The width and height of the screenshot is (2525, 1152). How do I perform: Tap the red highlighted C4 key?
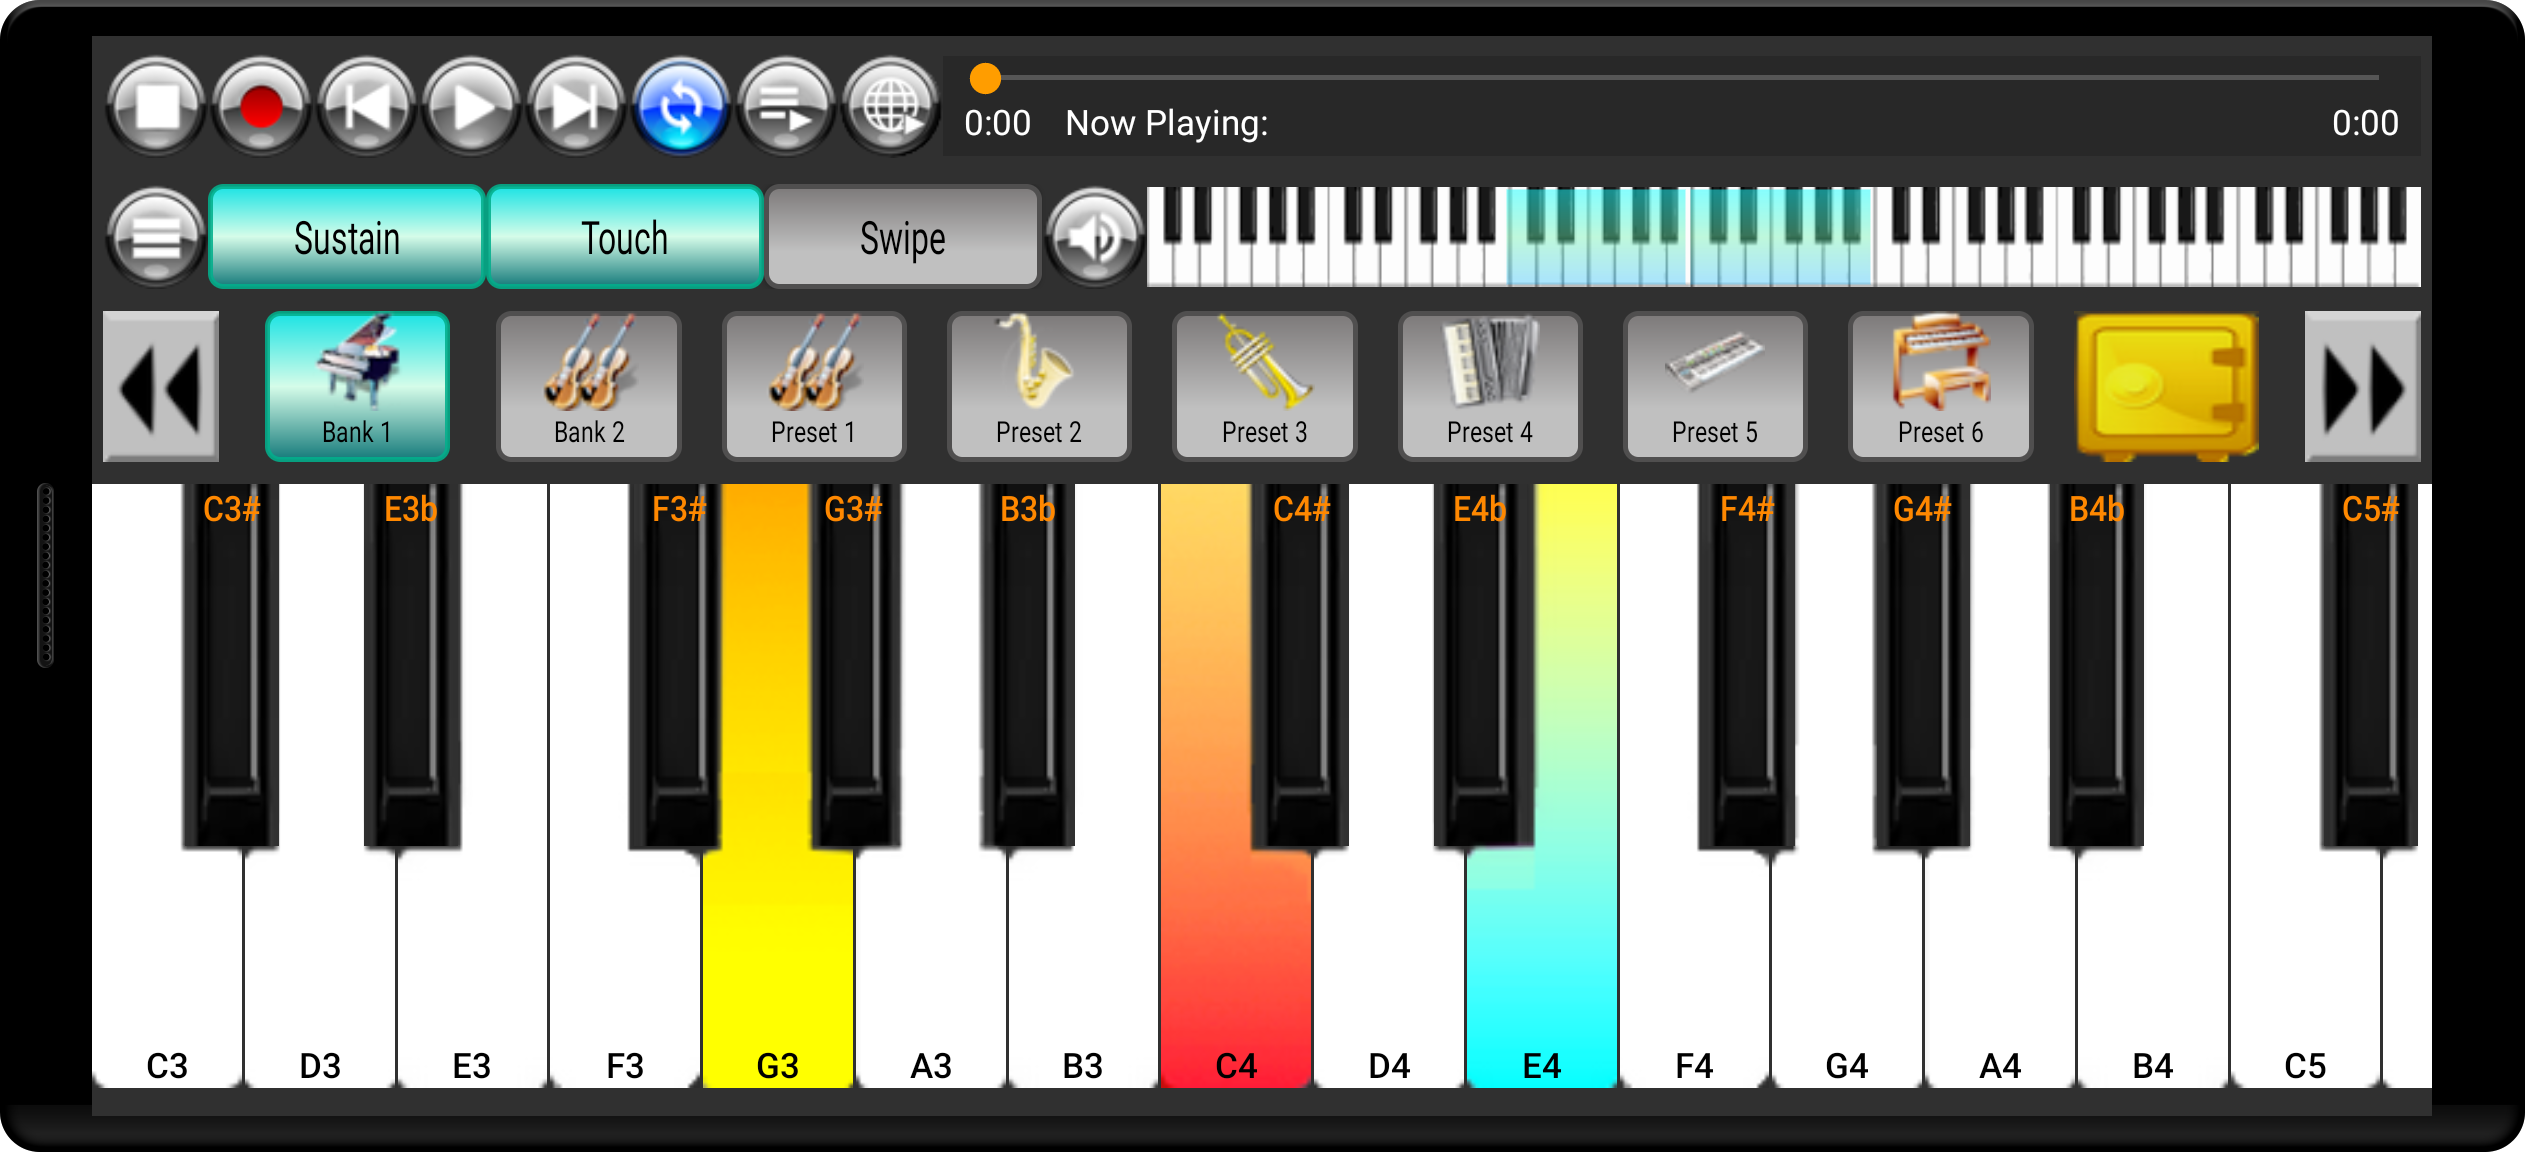coord(1236,970)
